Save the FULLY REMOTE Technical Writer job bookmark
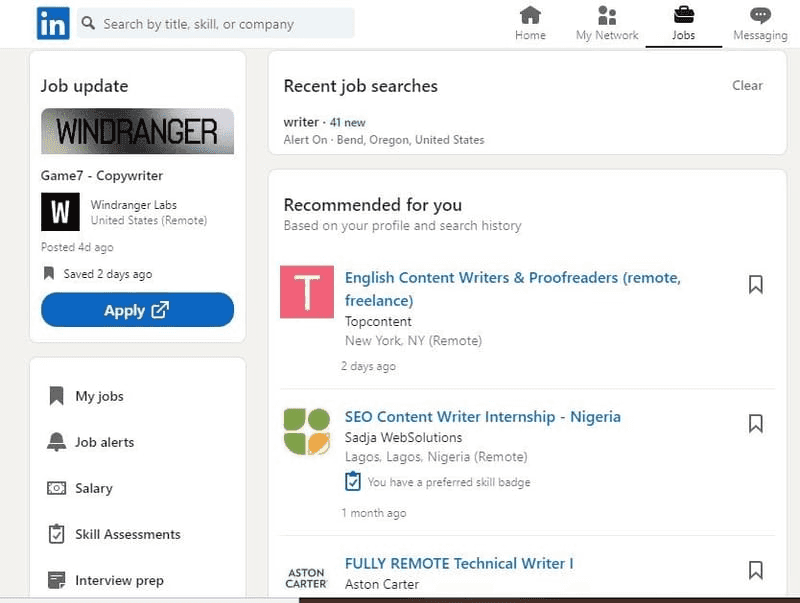The width and height of the screenshot is (800, 603). [756, 570]
